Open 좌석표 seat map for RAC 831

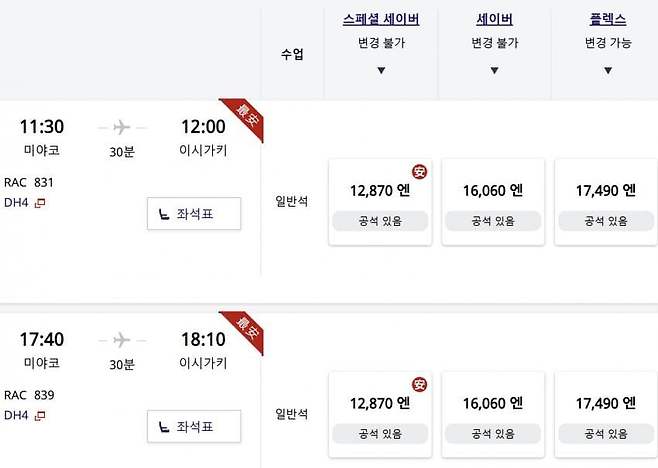tap(194, 213)
